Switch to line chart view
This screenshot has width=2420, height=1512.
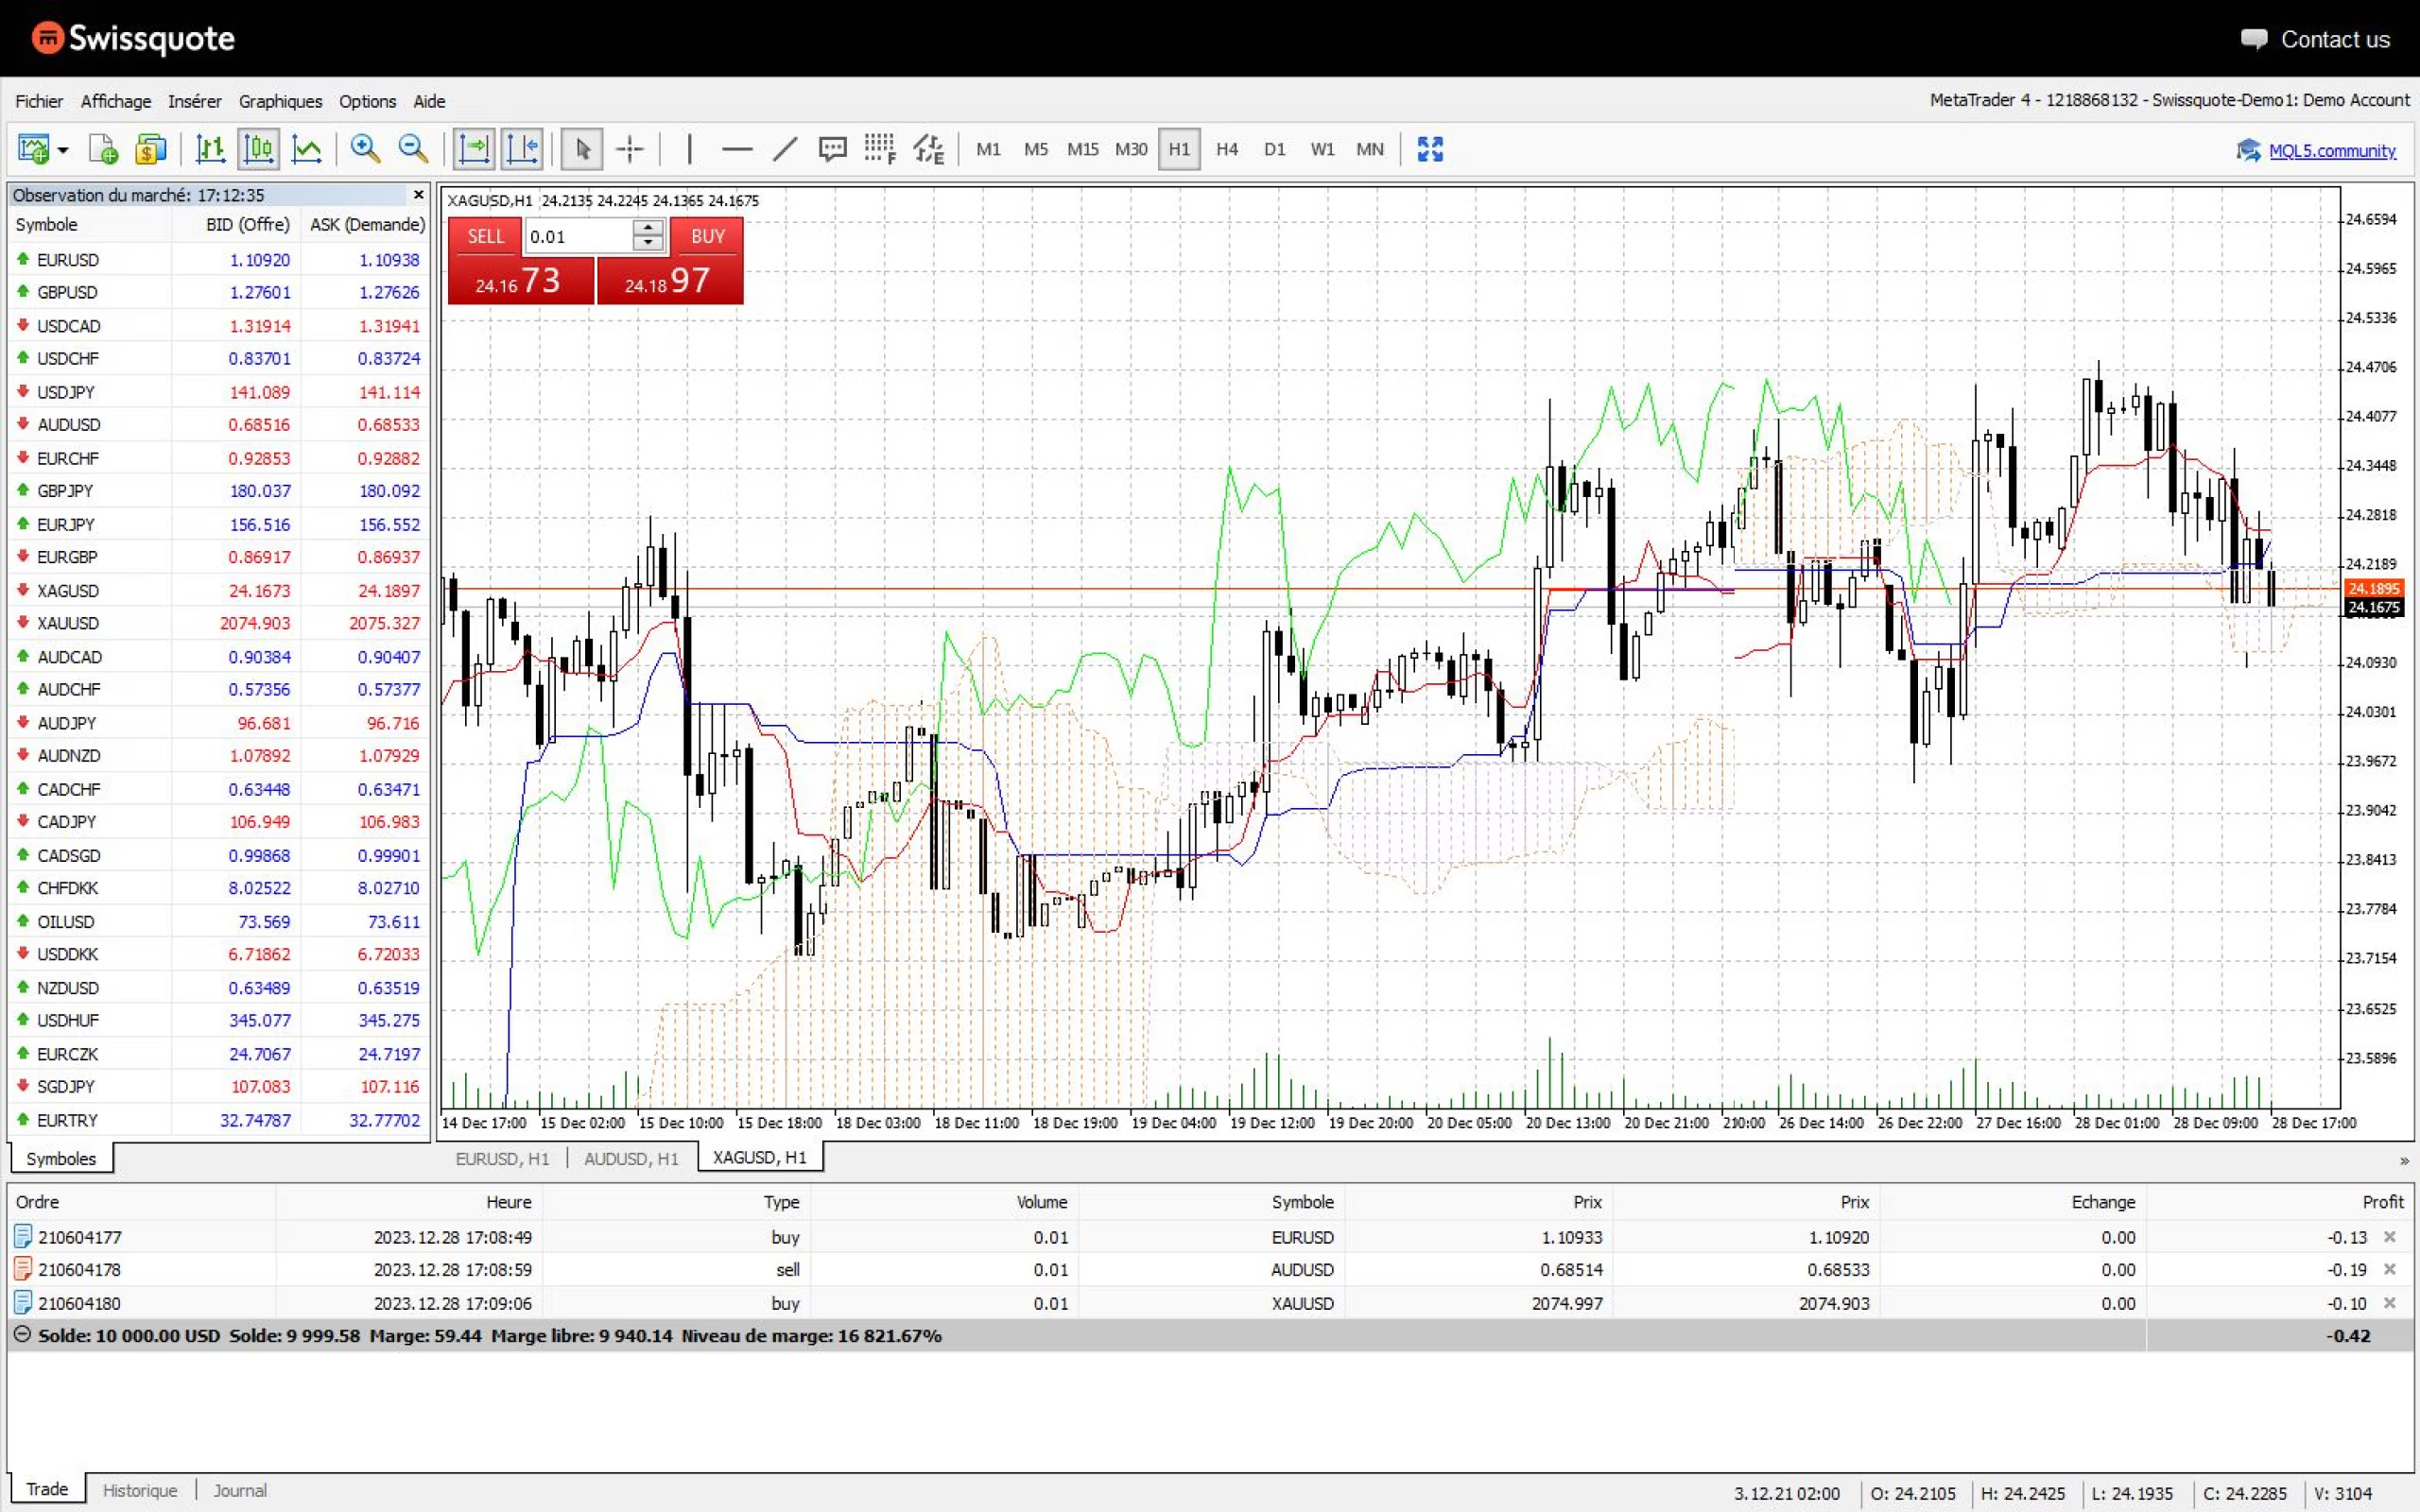[x=306, y=150]
